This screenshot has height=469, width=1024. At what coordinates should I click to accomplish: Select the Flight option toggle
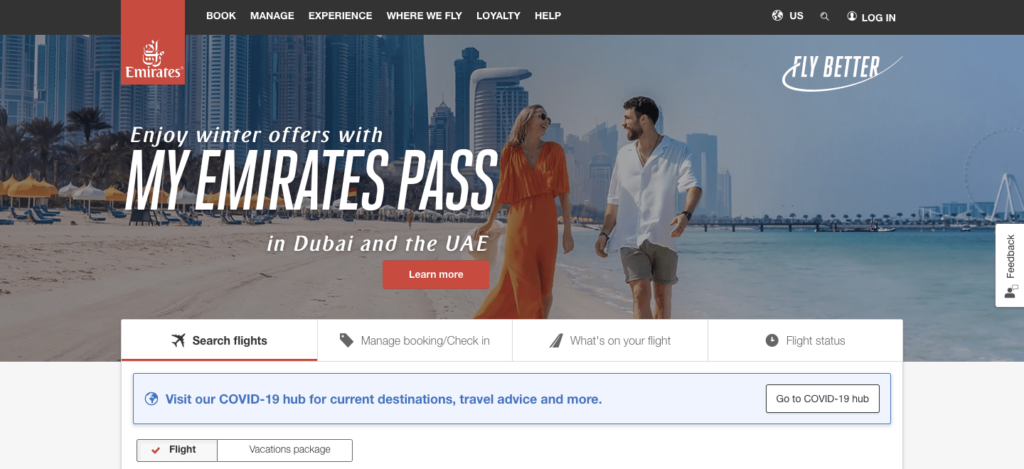point(177,450)
